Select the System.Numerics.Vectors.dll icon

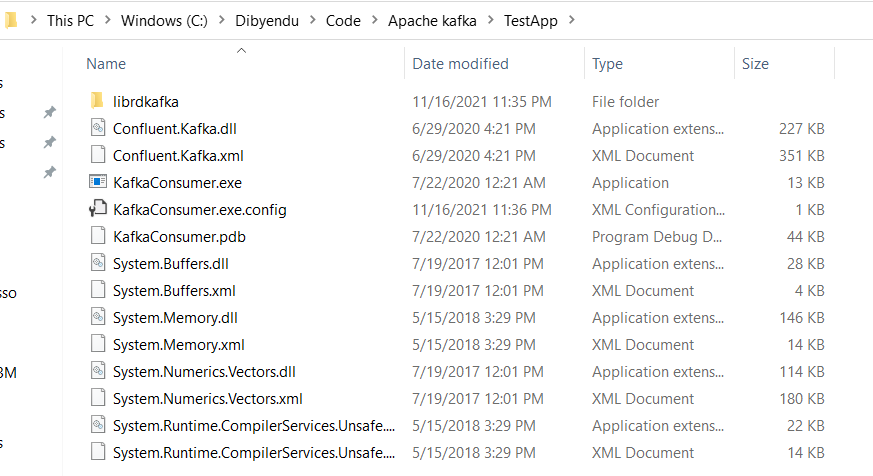[98, 371]
